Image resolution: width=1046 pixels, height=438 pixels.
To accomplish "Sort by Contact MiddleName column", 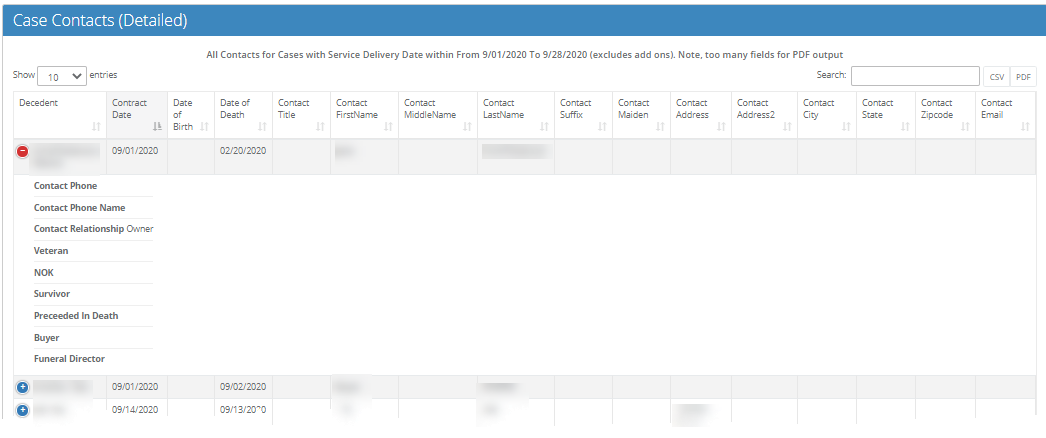I will (x=437, y=114).
